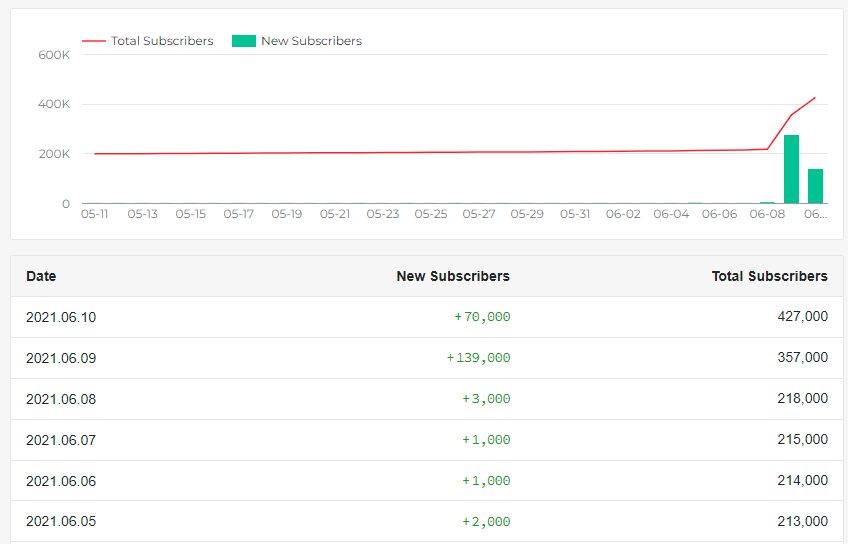Click the +2,000 new subscribers value
Viewport: 848px width, 544px height.
(x=486, y=522)
